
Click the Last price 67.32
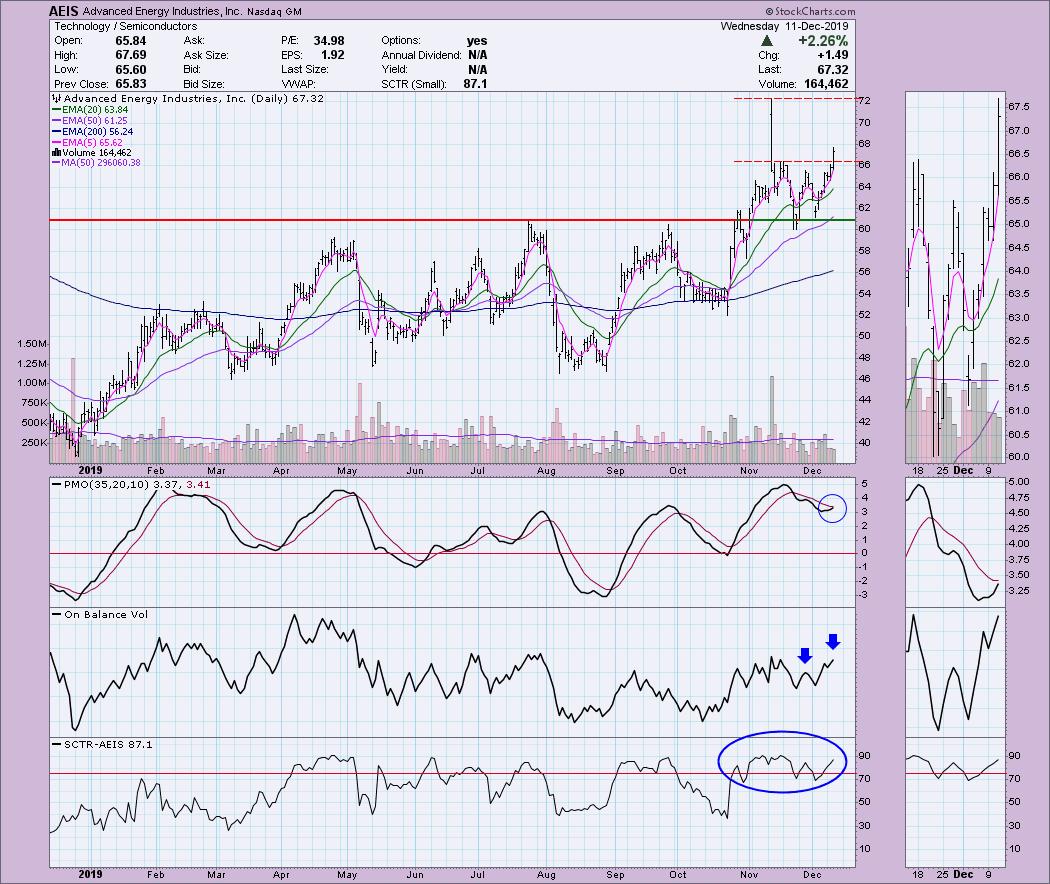click(832, 70)
